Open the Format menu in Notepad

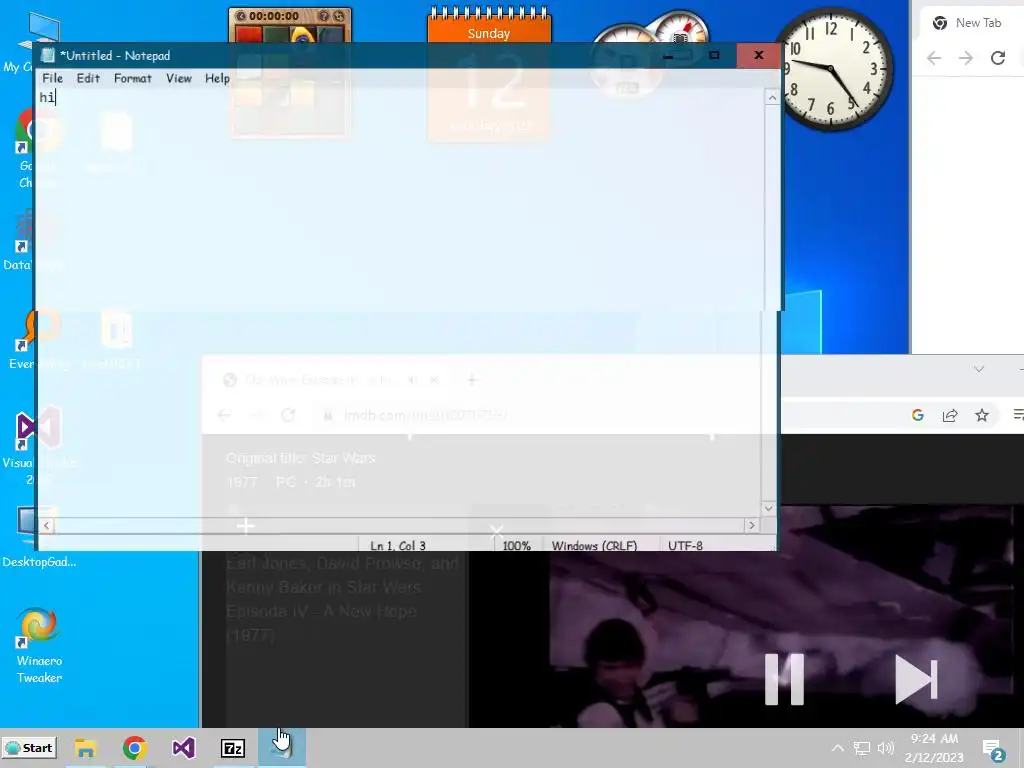(133, 78)
